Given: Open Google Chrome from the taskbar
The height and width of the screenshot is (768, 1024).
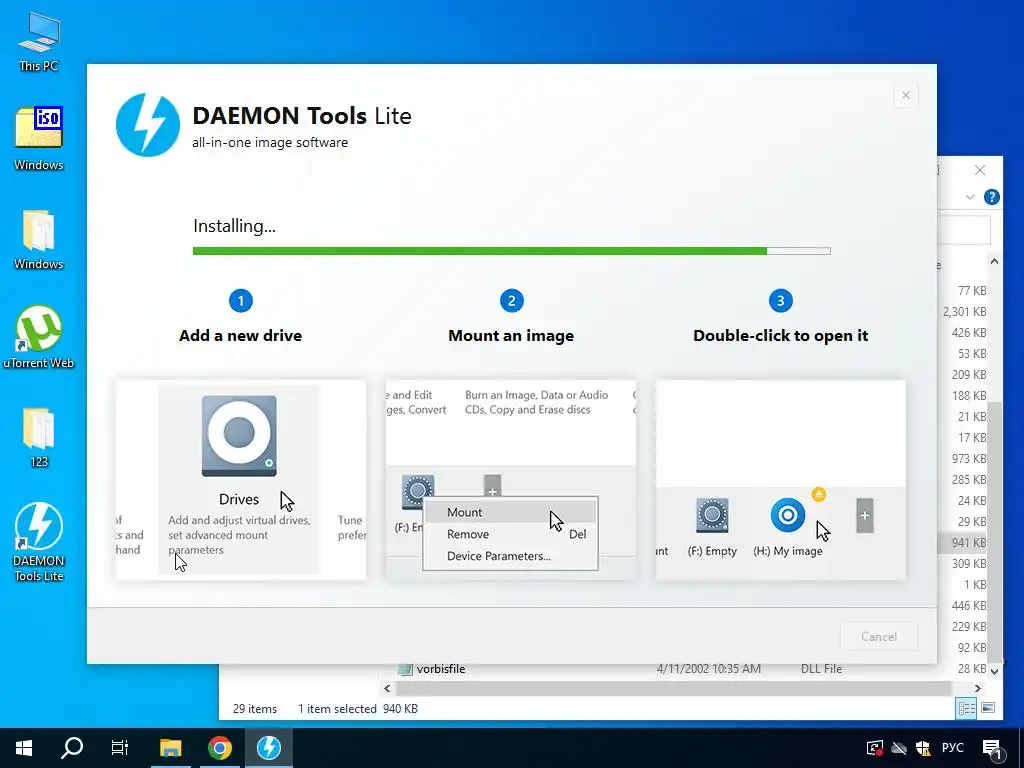Looking at the screenshot, I should coord(220,748).
